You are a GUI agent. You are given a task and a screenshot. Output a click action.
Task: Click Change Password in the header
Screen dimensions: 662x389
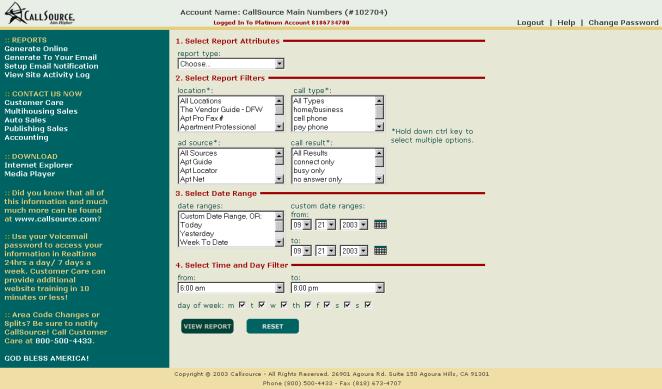[623, 22]
